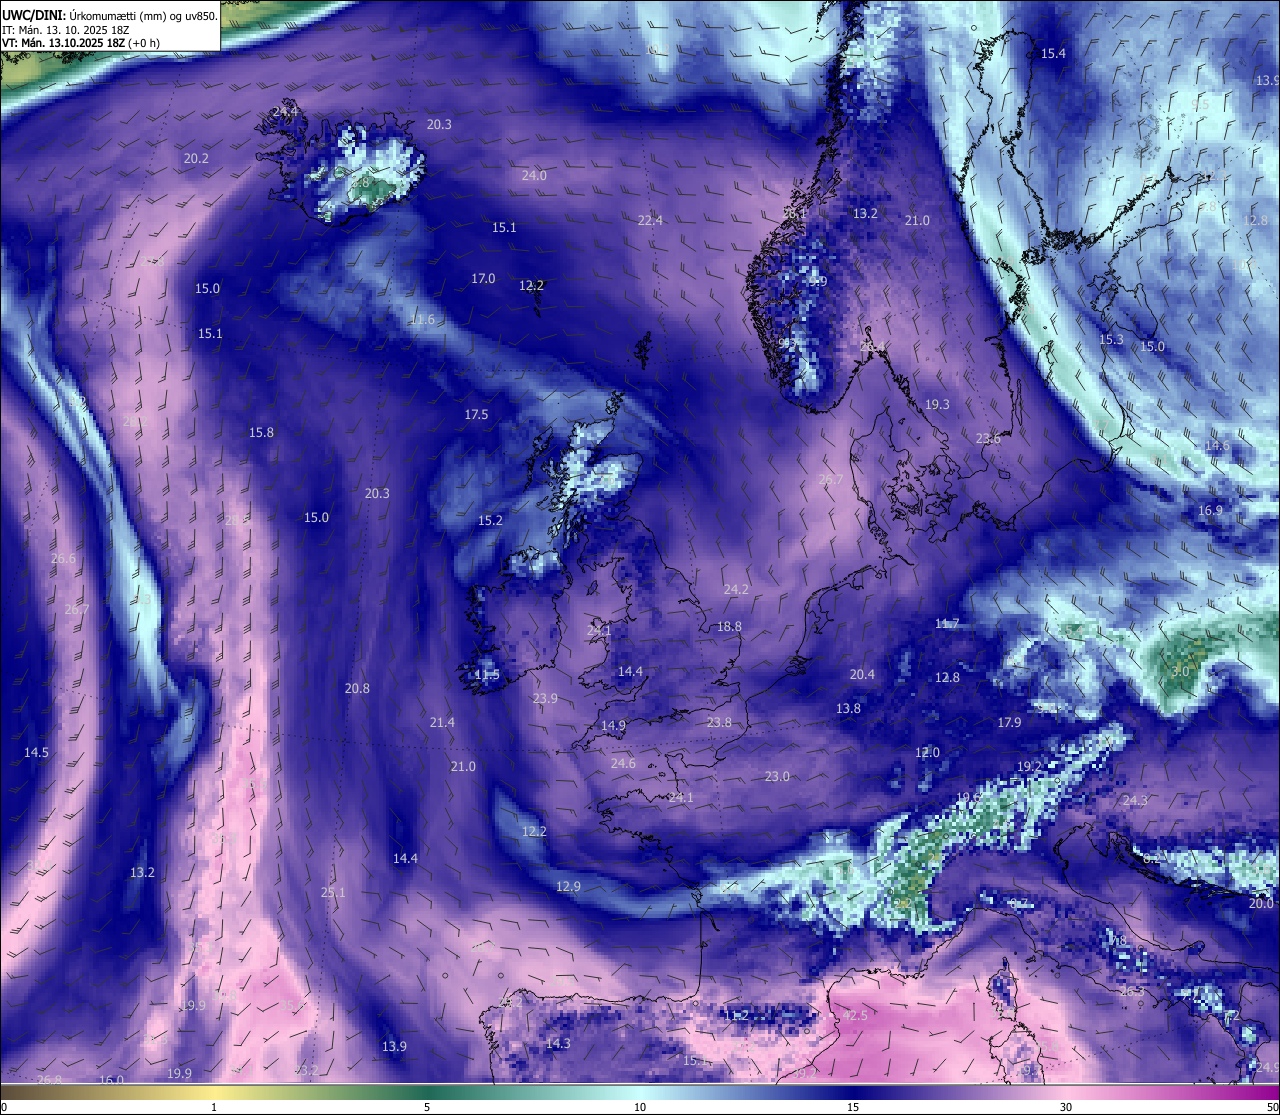Screen dimensions: 1280x1115
Task: Click the value 15.4 in the top right
Action: 1053,54
